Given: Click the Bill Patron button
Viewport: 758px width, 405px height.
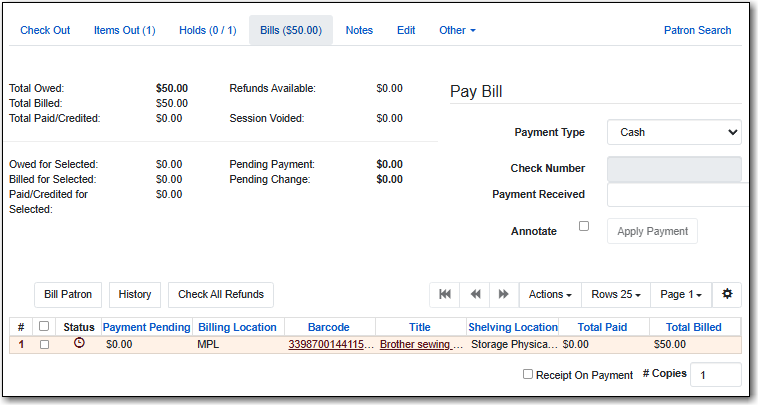Looking at the screenshot, I should pos(68,294).
